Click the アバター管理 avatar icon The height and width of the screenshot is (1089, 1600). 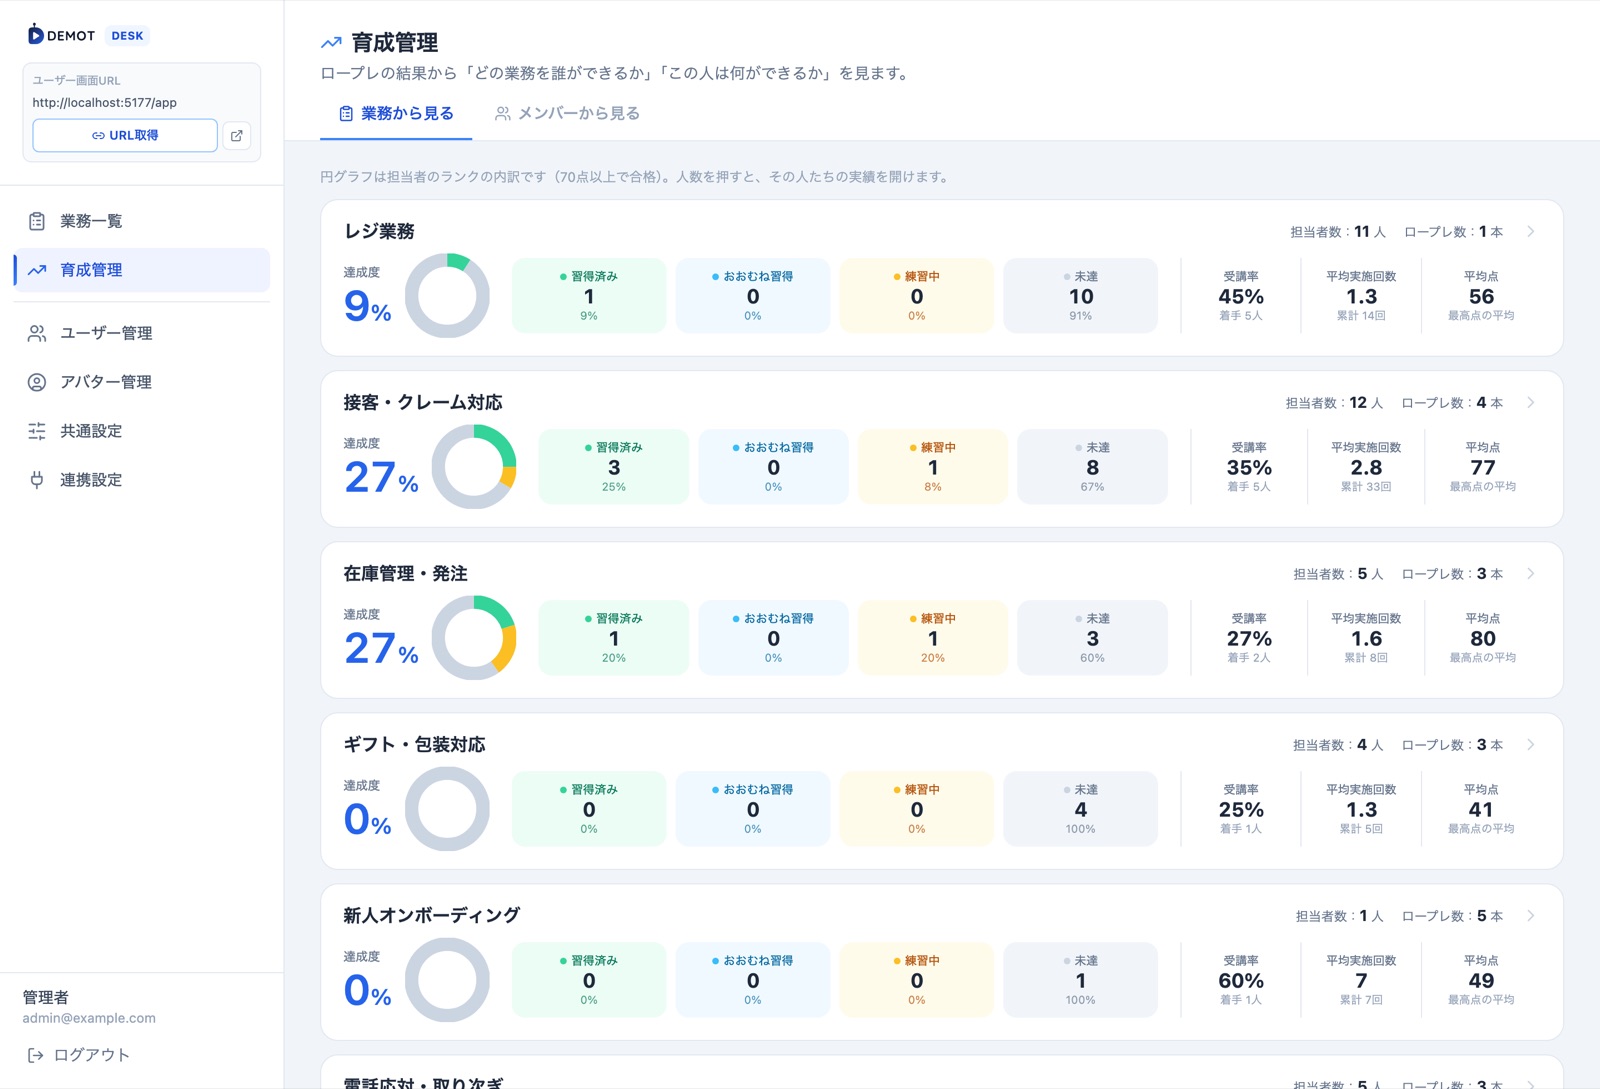(37, 382)
